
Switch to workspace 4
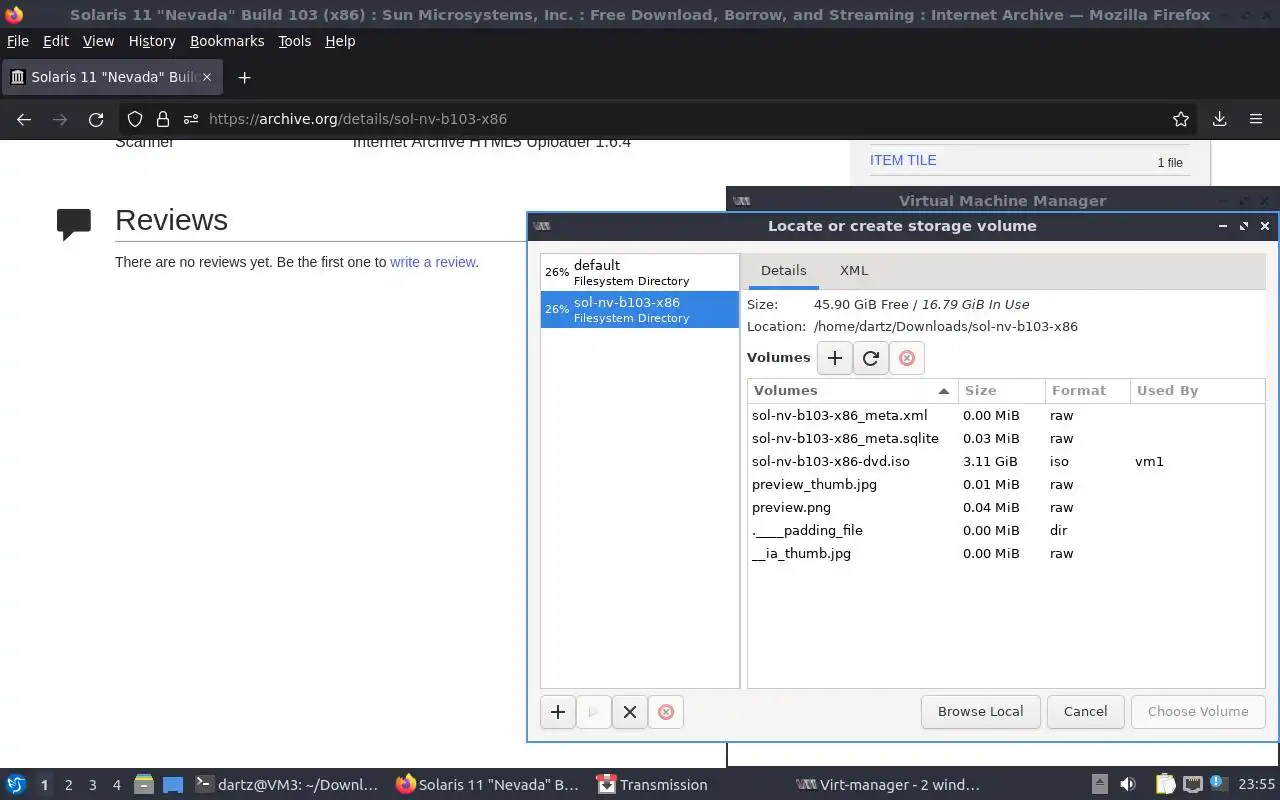click(x=116, y=785)
